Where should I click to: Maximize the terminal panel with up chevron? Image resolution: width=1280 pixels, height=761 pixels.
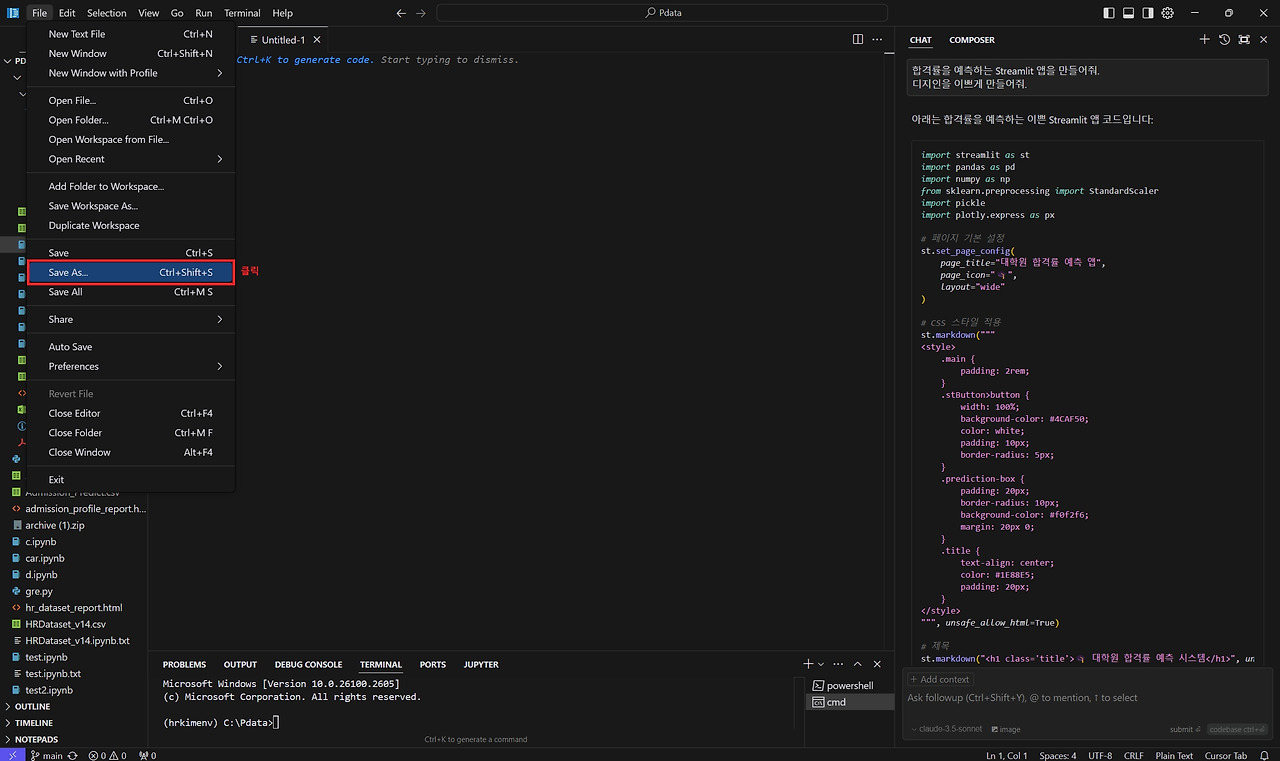point(857,664)
